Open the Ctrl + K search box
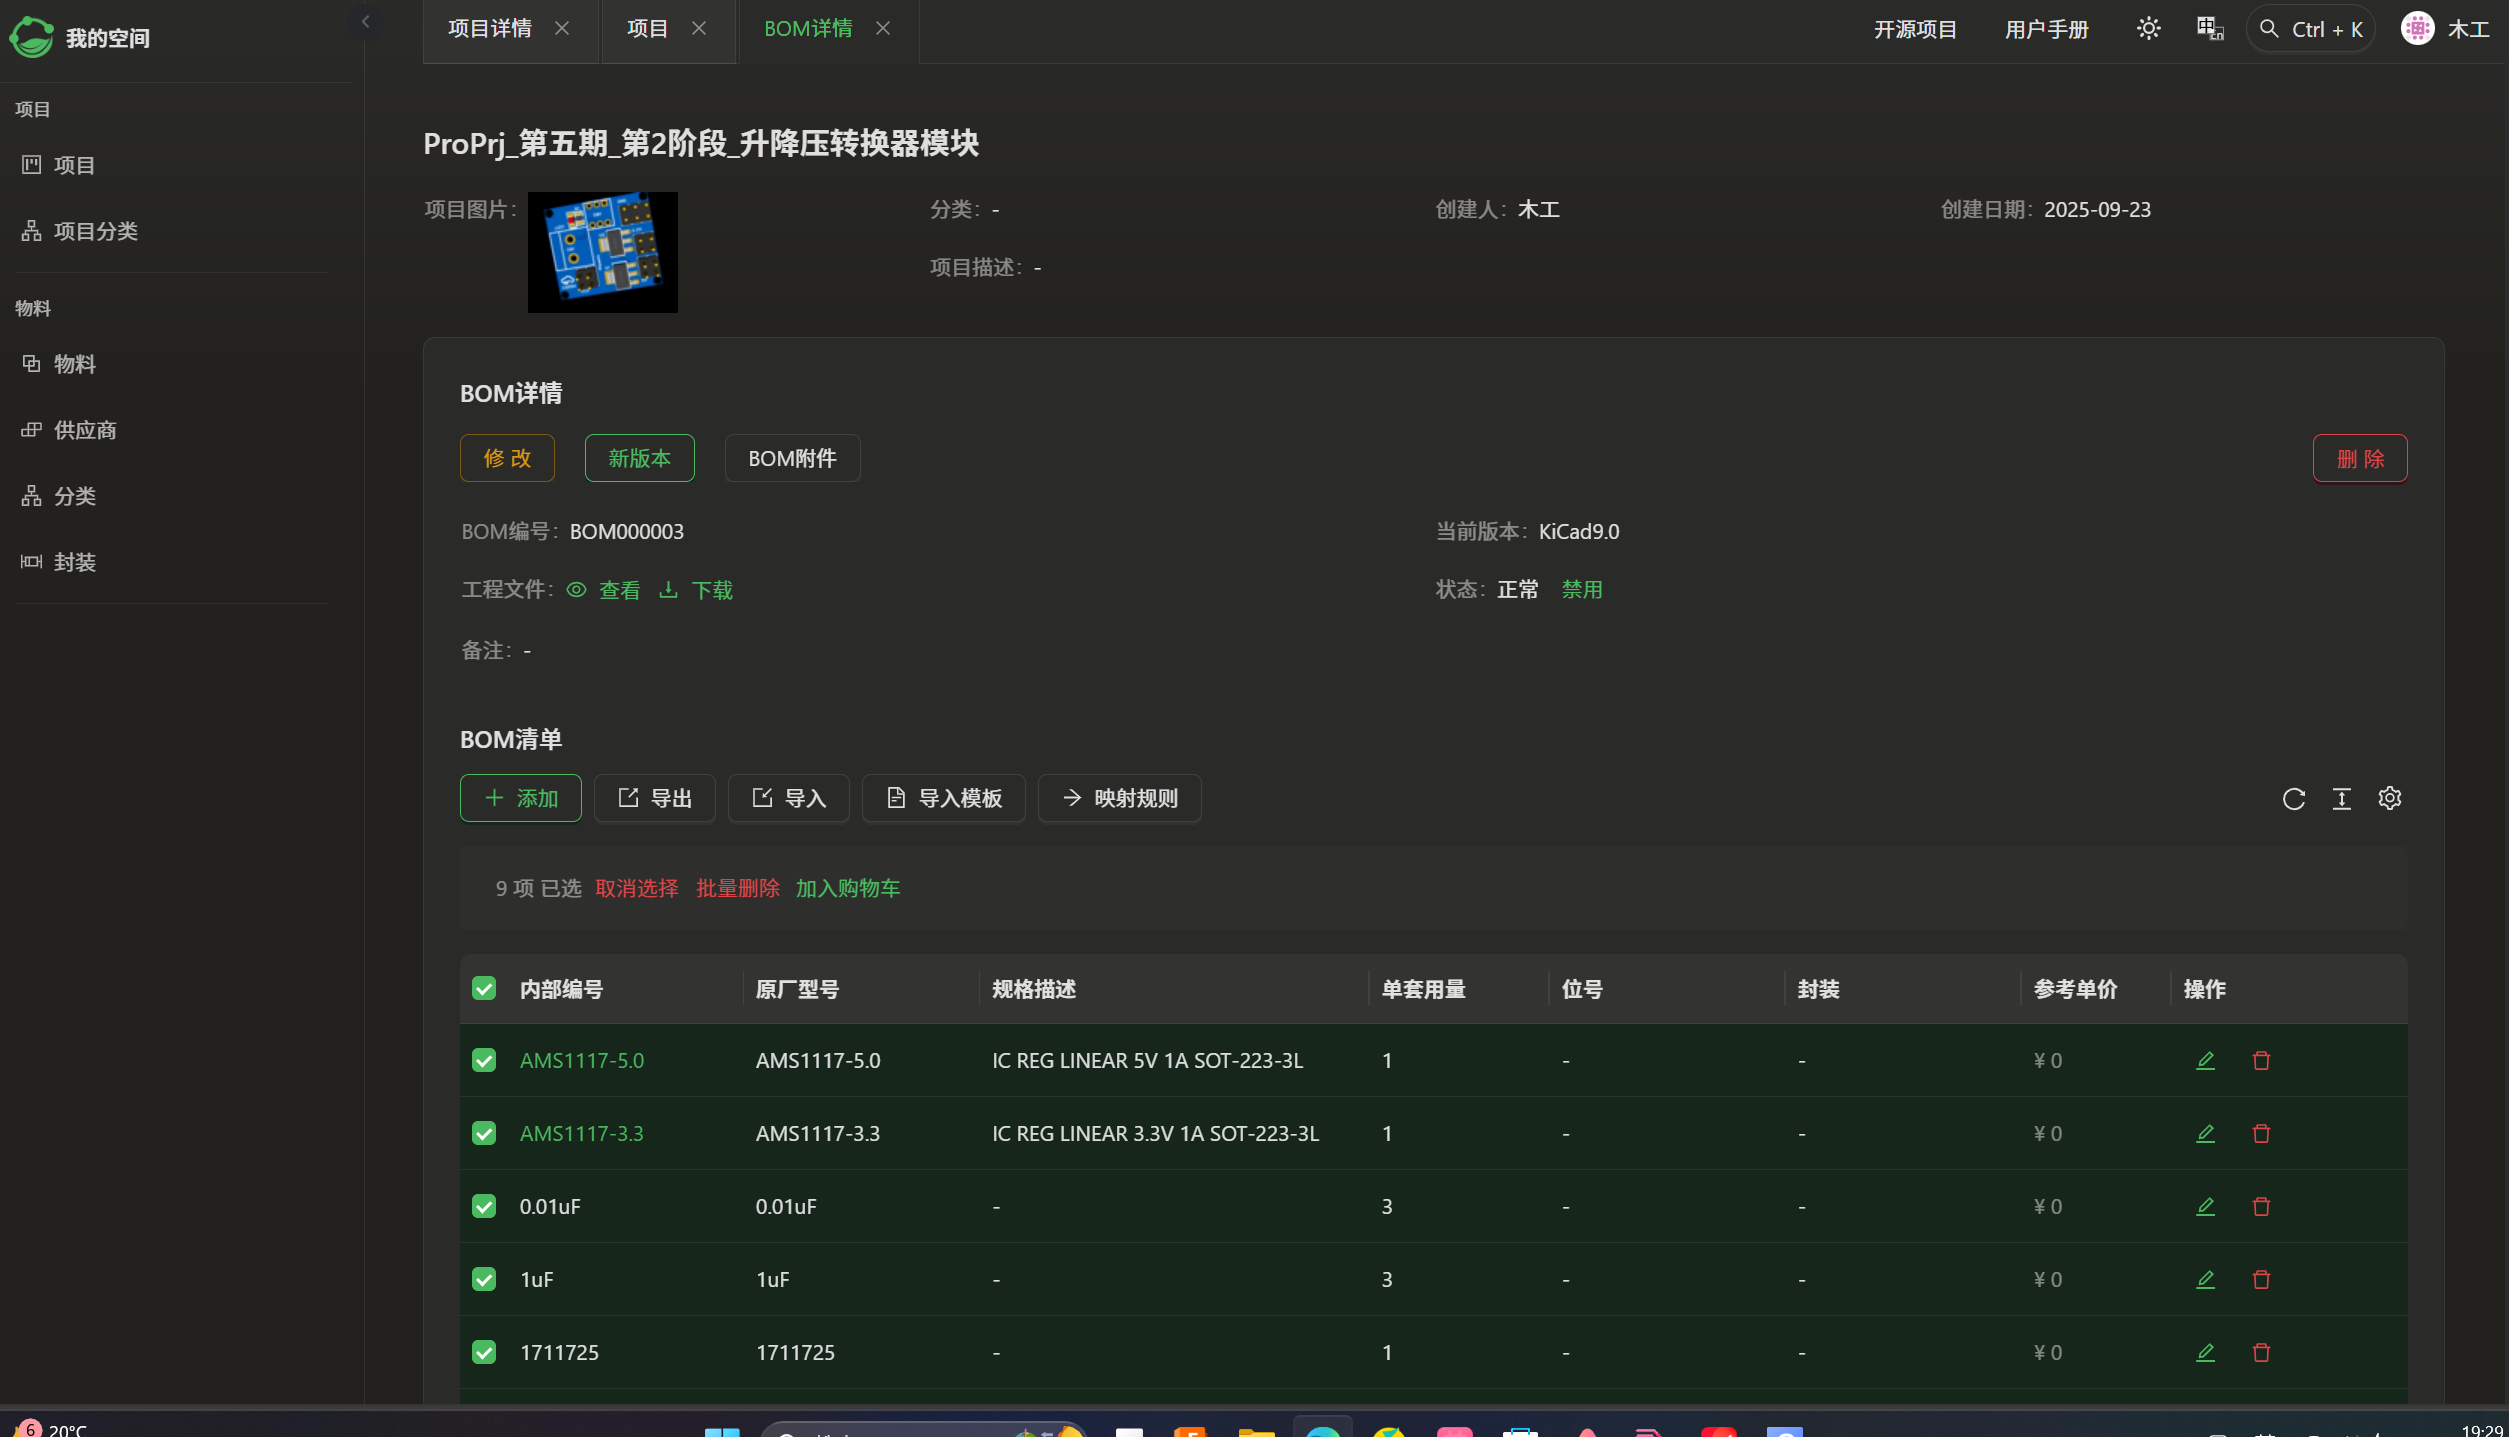Viewport: 2509px width, 1437px height. pos(2311,29)
